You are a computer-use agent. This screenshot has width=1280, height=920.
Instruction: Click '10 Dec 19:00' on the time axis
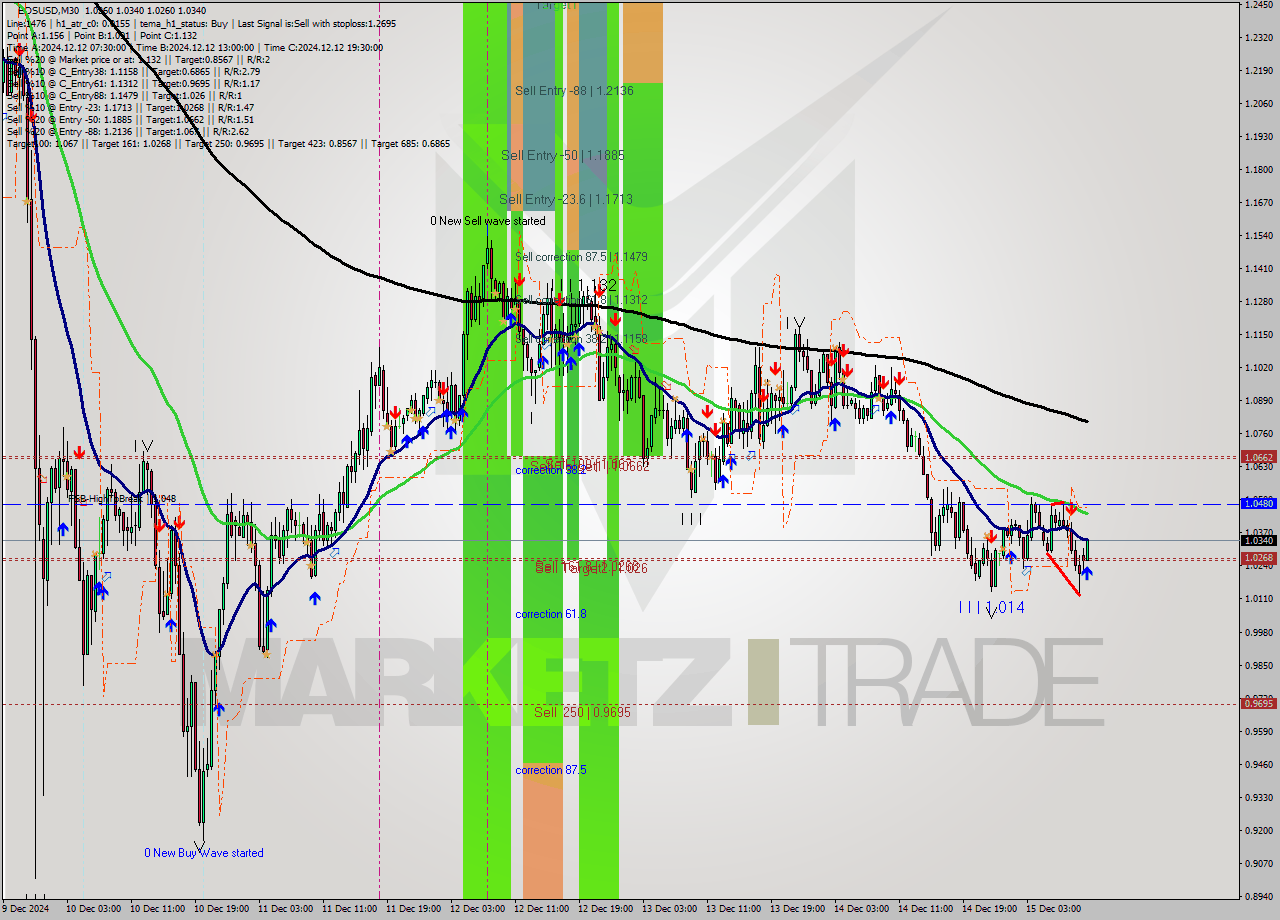[222, 909]
